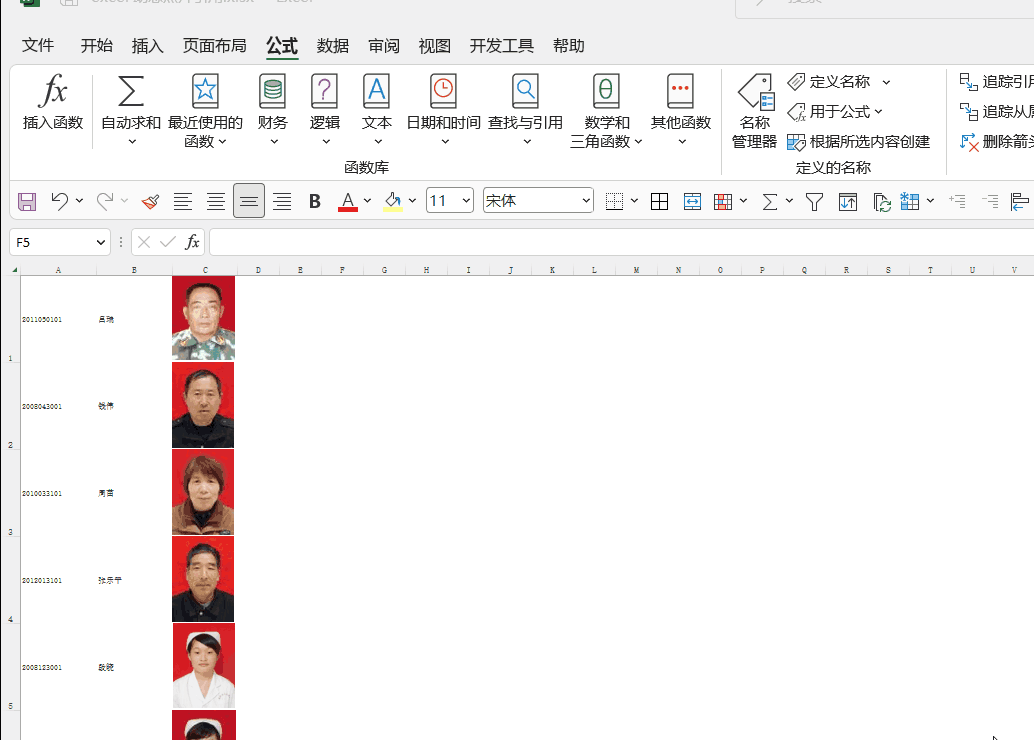
Task: Click the cancel X in formula bar
Action: [144, 242]
